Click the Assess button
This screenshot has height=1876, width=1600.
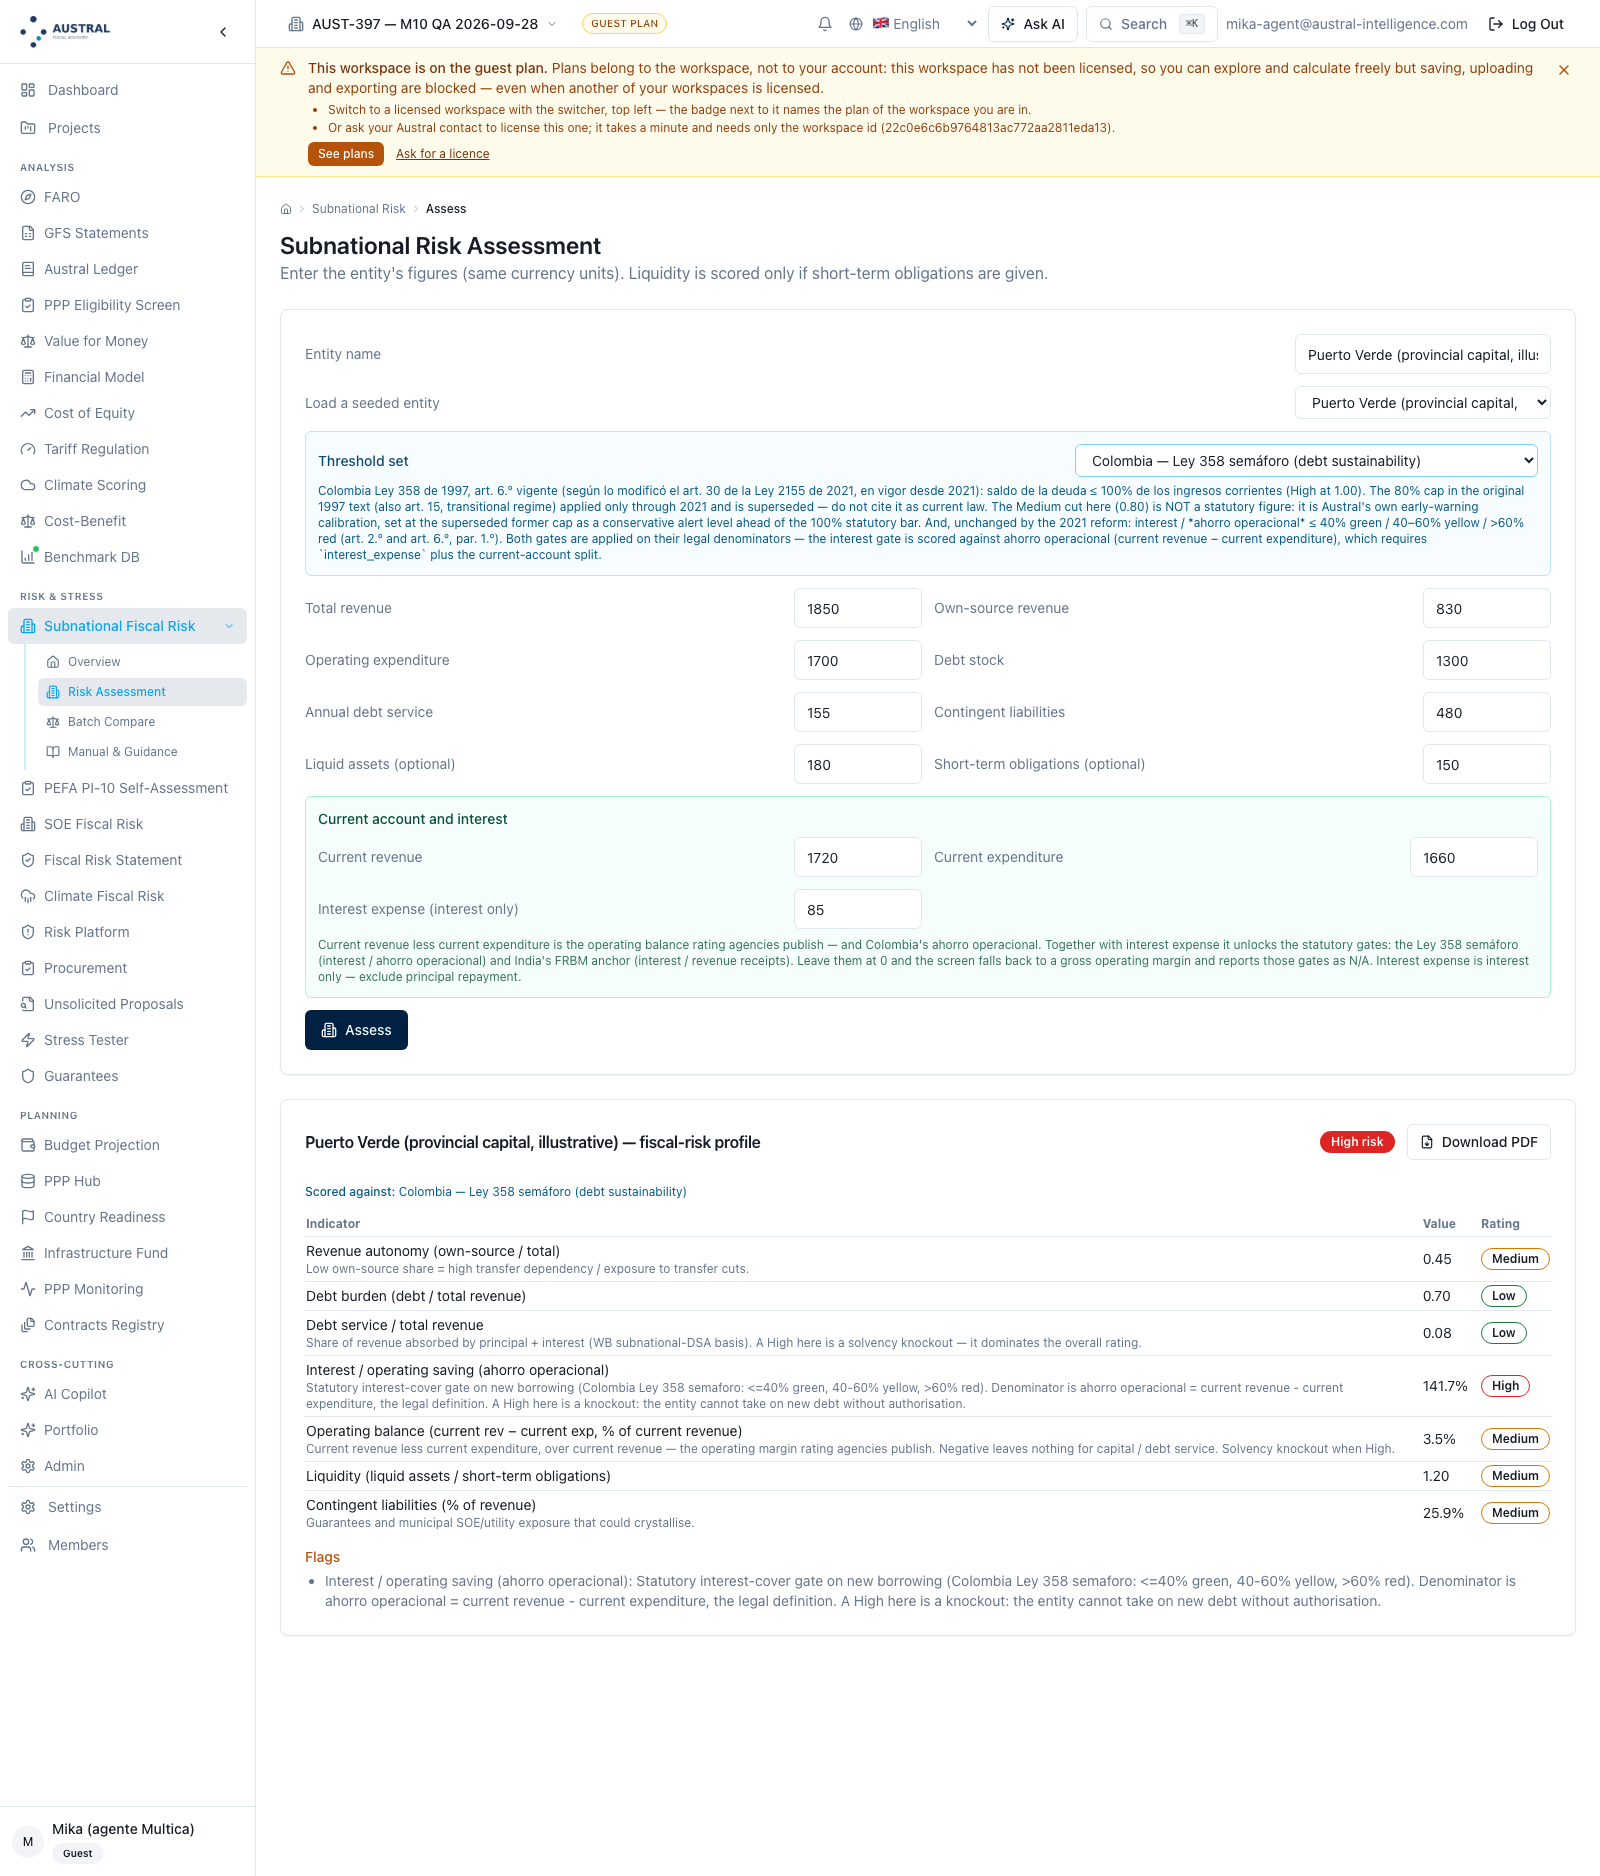click(356, 1030)
